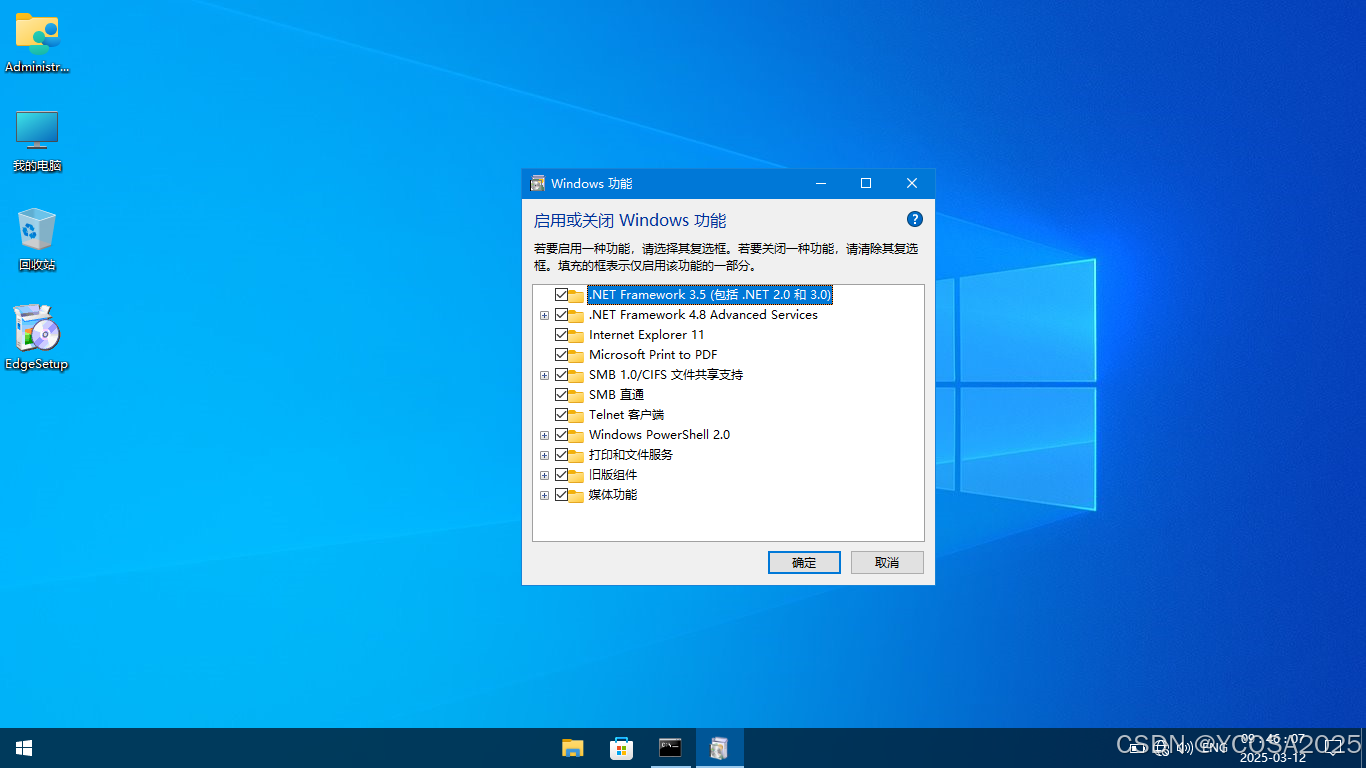The width and height of the screenshot is (1366, 768).
Task: Click folder icon beside SMB 1.0/CIFS
Action: click(577, 375)
